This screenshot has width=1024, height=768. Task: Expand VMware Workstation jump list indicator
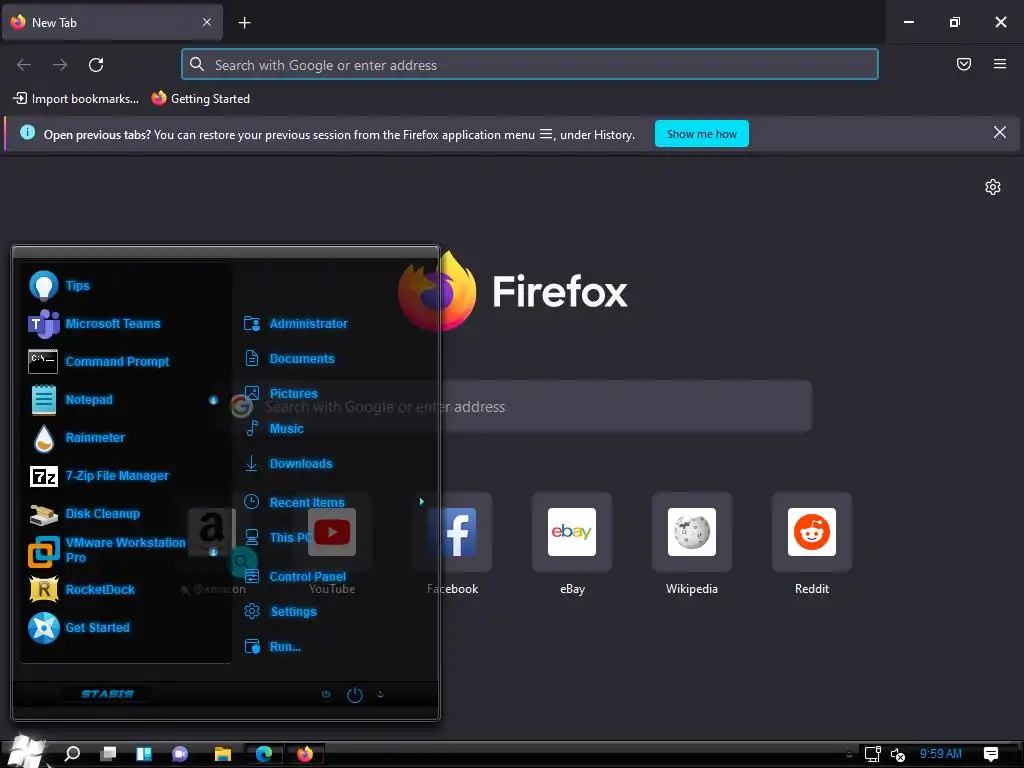[213, 552]
